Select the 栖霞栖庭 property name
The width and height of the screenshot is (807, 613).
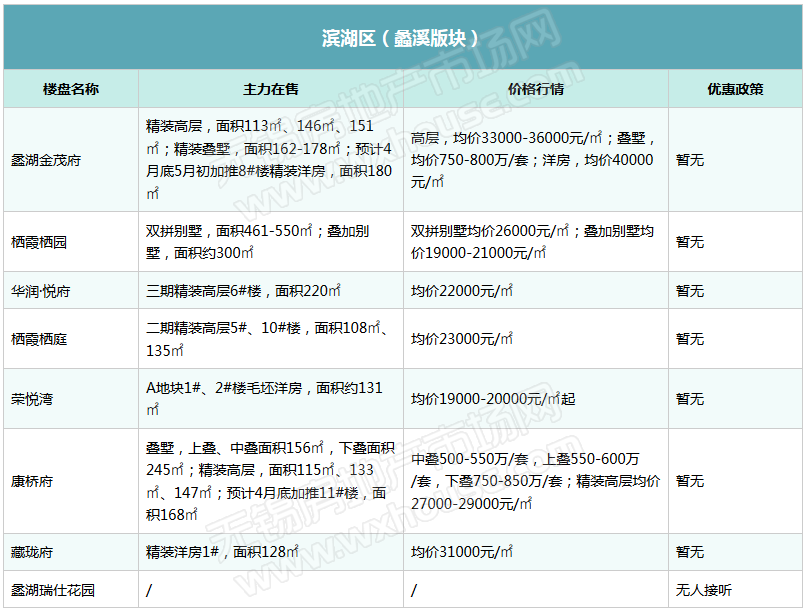(39, 340)
